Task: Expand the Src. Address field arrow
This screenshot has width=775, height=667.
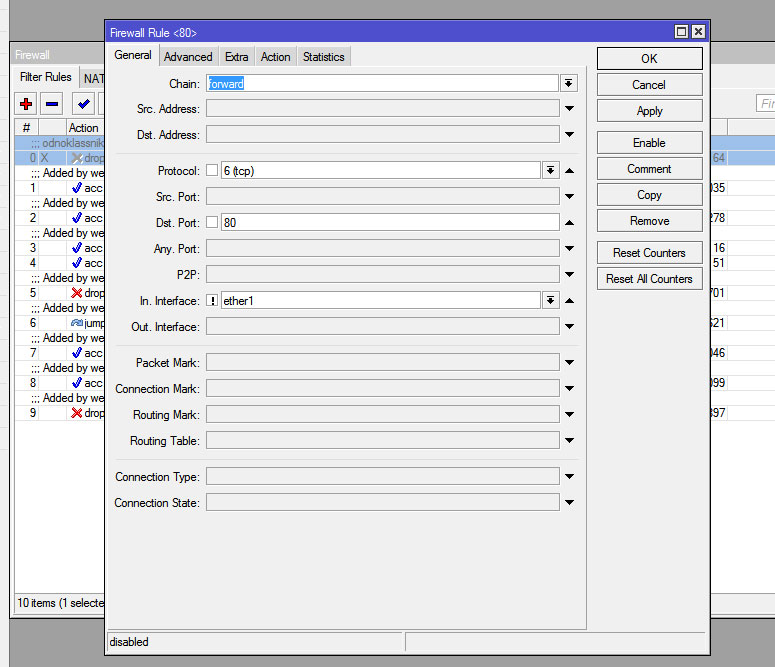Action: [569, 109]
